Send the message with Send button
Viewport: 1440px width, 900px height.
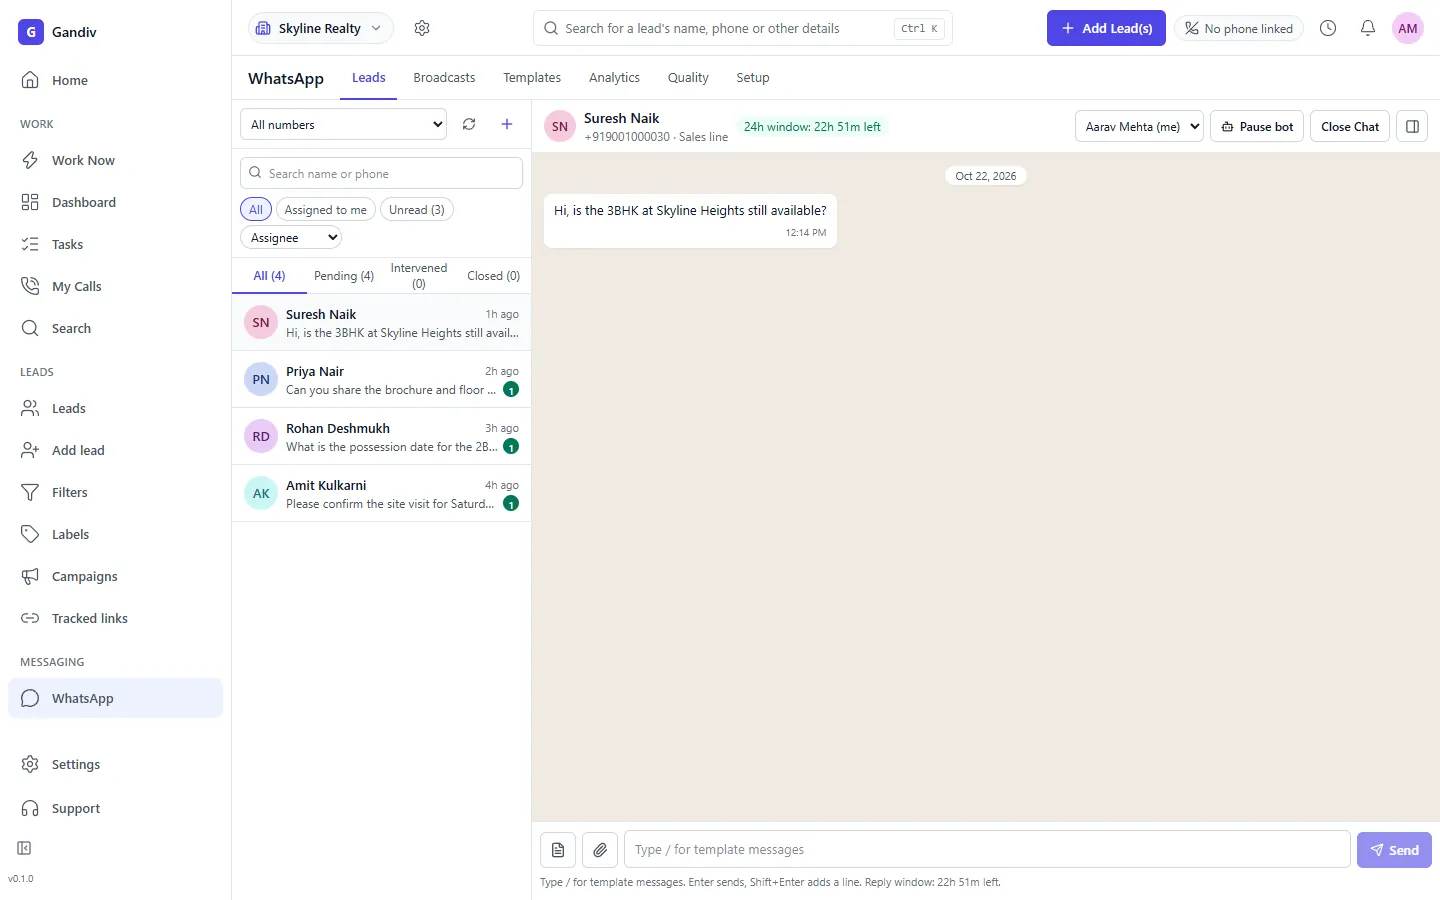tap(1394, 850)
